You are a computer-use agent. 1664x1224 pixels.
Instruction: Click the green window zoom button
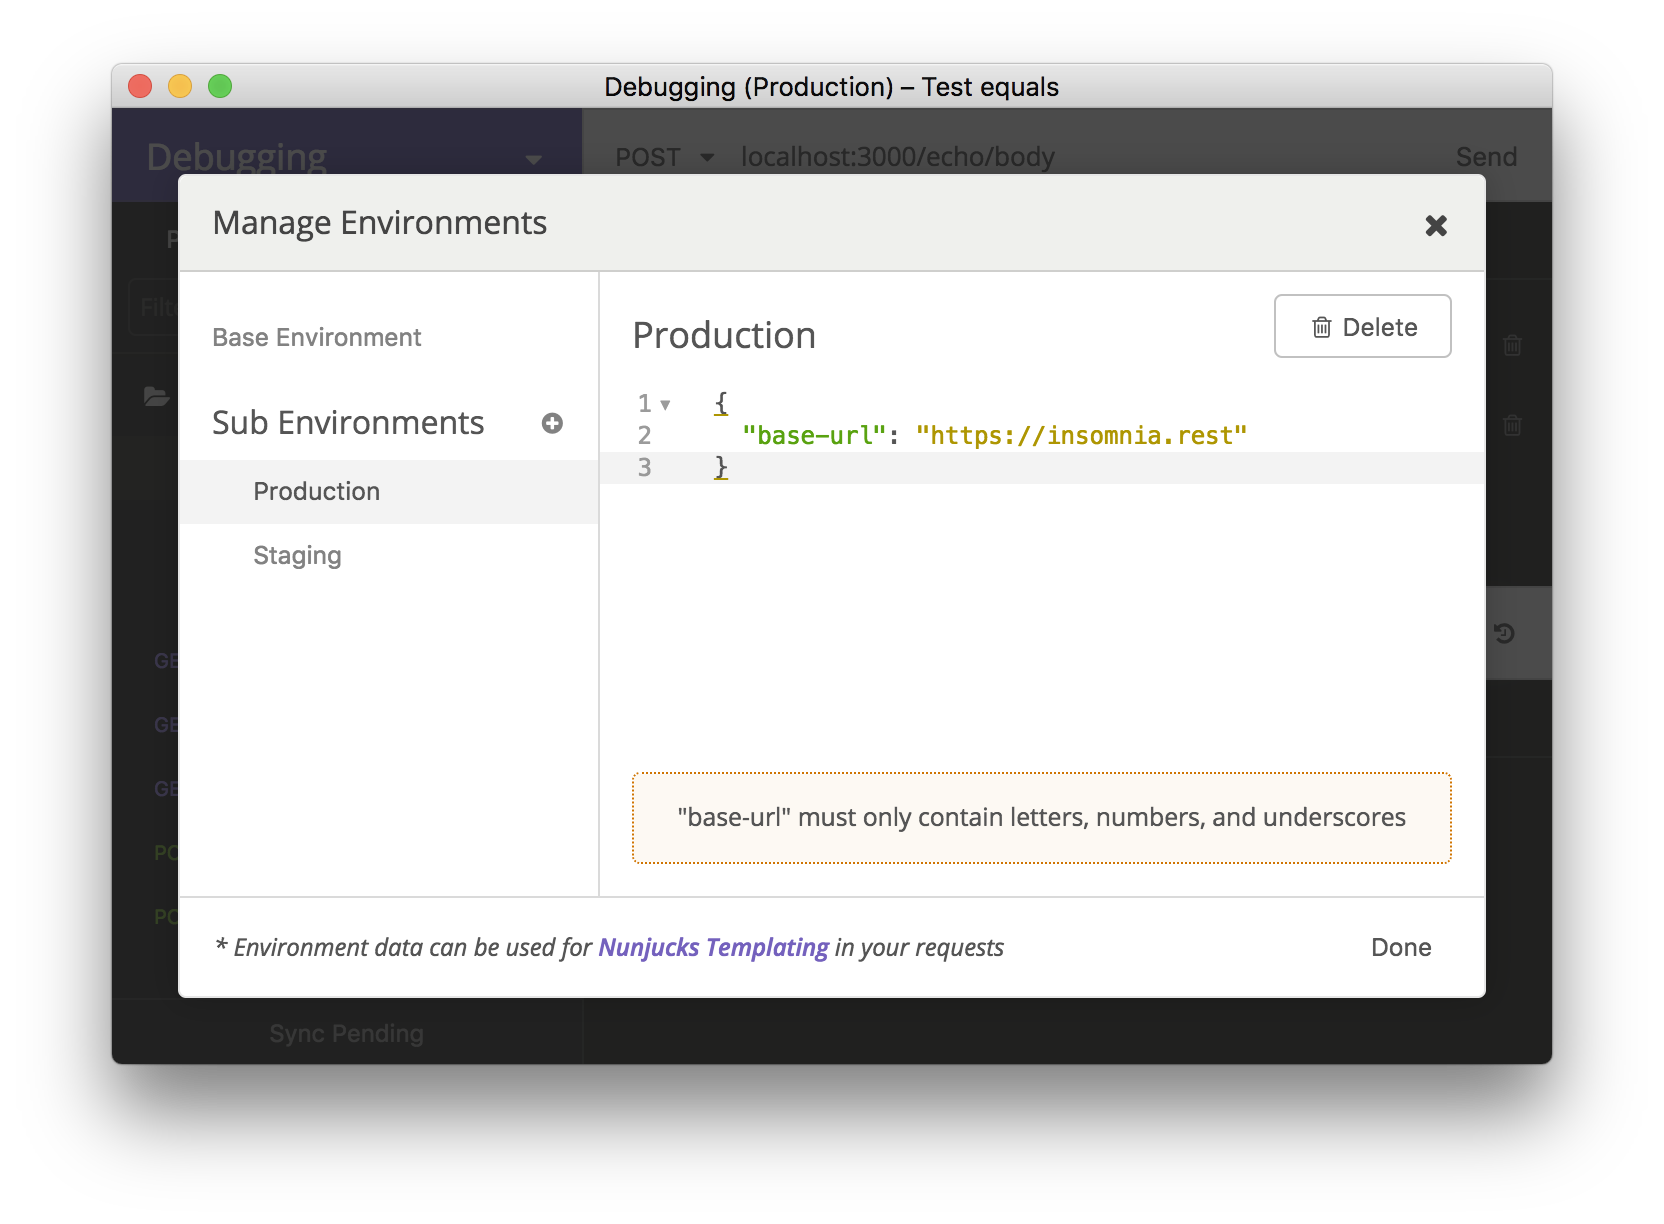[x=220, y=87]
